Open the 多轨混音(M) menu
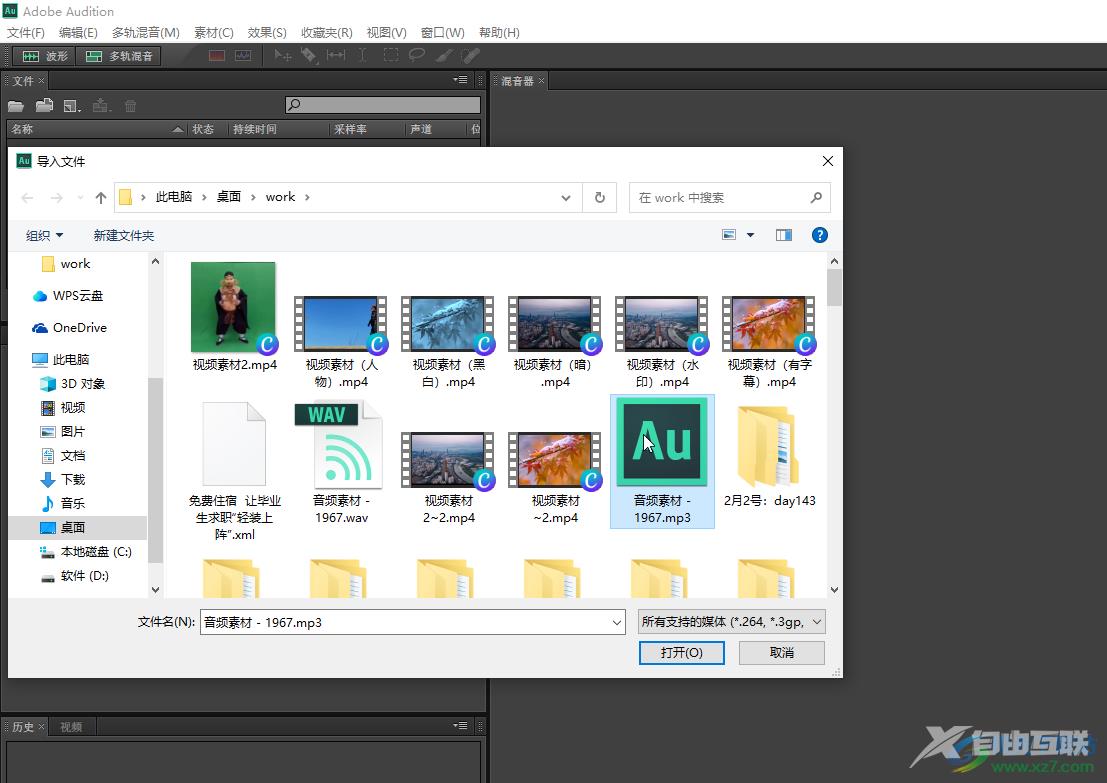1107x783 pixels. coord(145,32)
